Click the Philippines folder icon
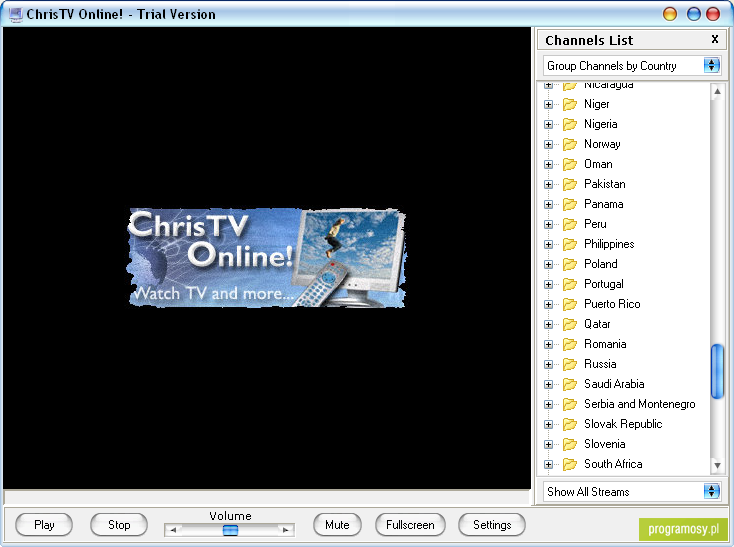 pos(570,244)
